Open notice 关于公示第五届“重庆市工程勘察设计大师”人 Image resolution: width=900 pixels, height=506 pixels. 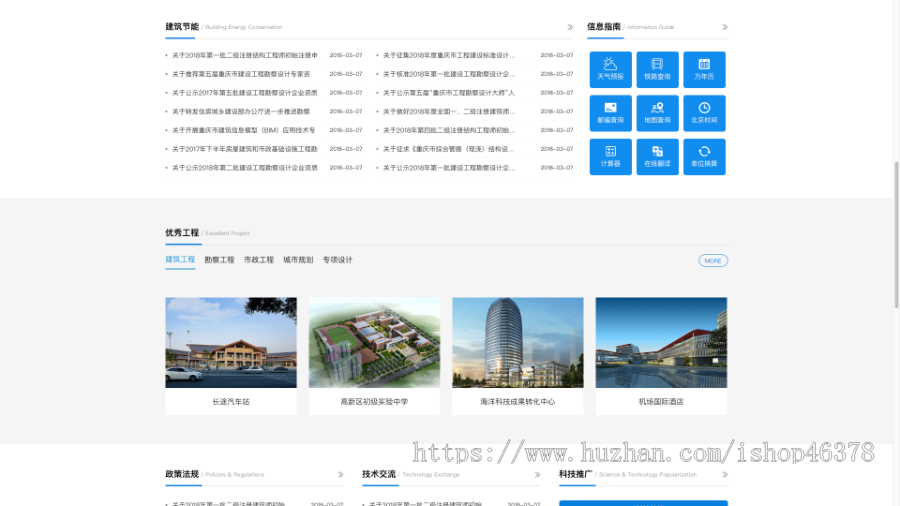449,92
